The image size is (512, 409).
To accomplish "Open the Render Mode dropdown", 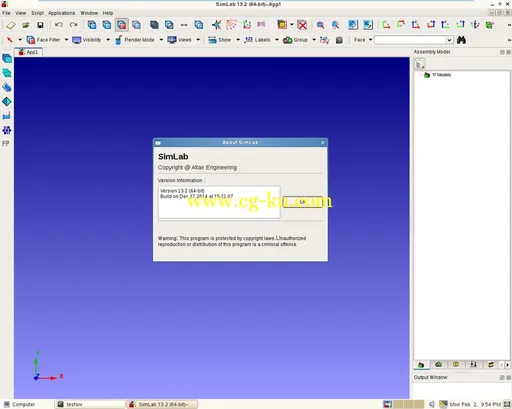I will pos(161,40).
